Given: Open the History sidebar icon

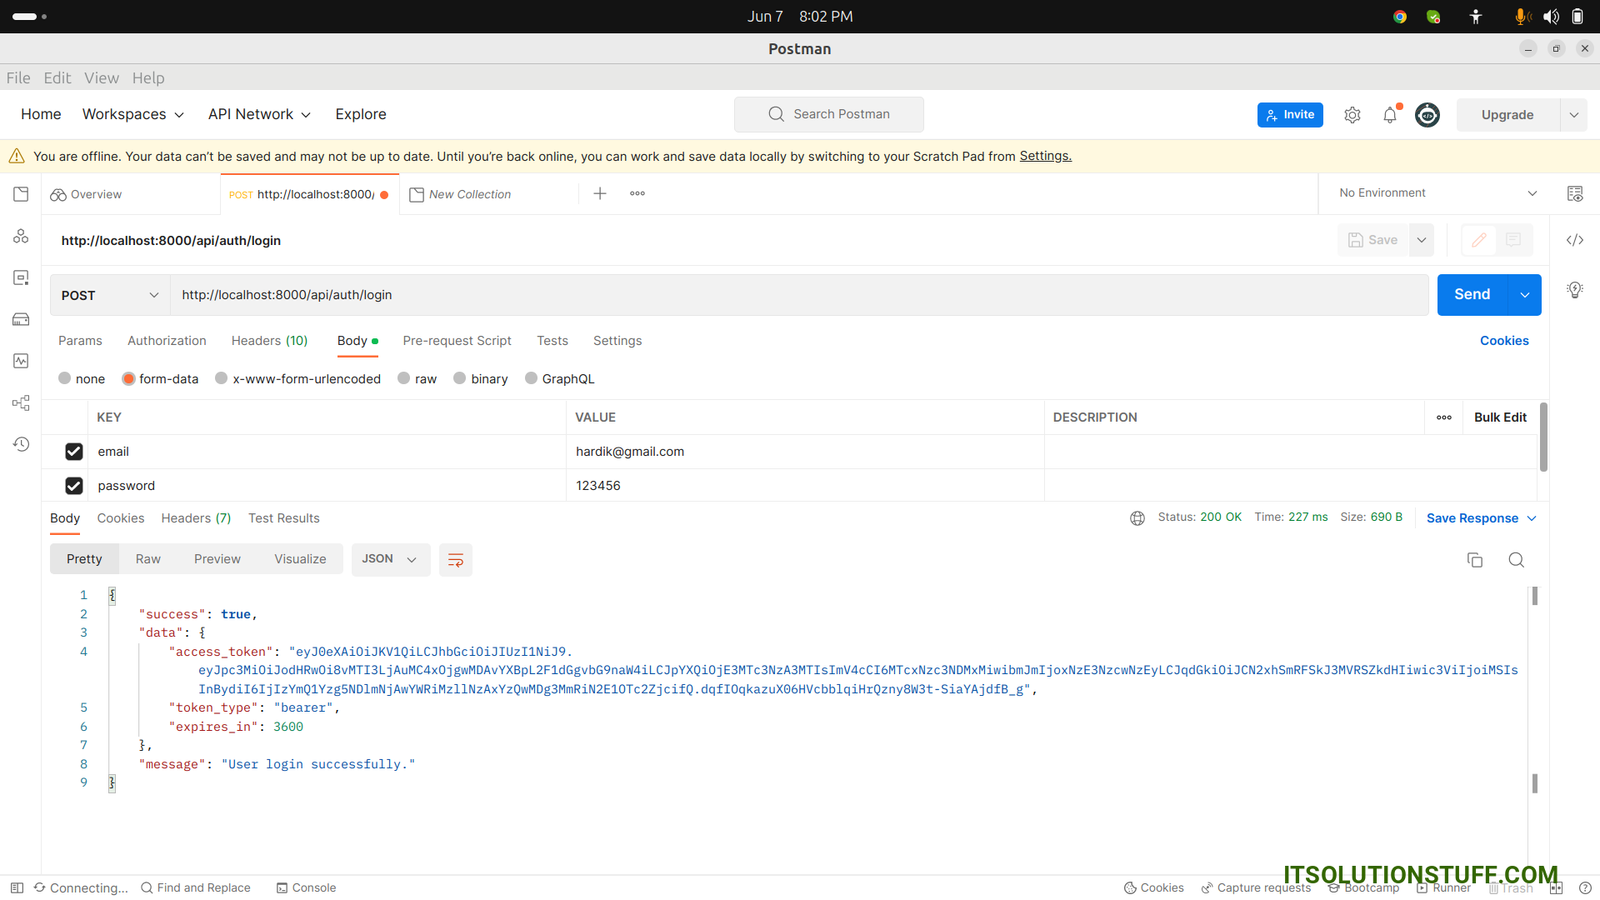Looking at the screenshot, I should [21, 444].
